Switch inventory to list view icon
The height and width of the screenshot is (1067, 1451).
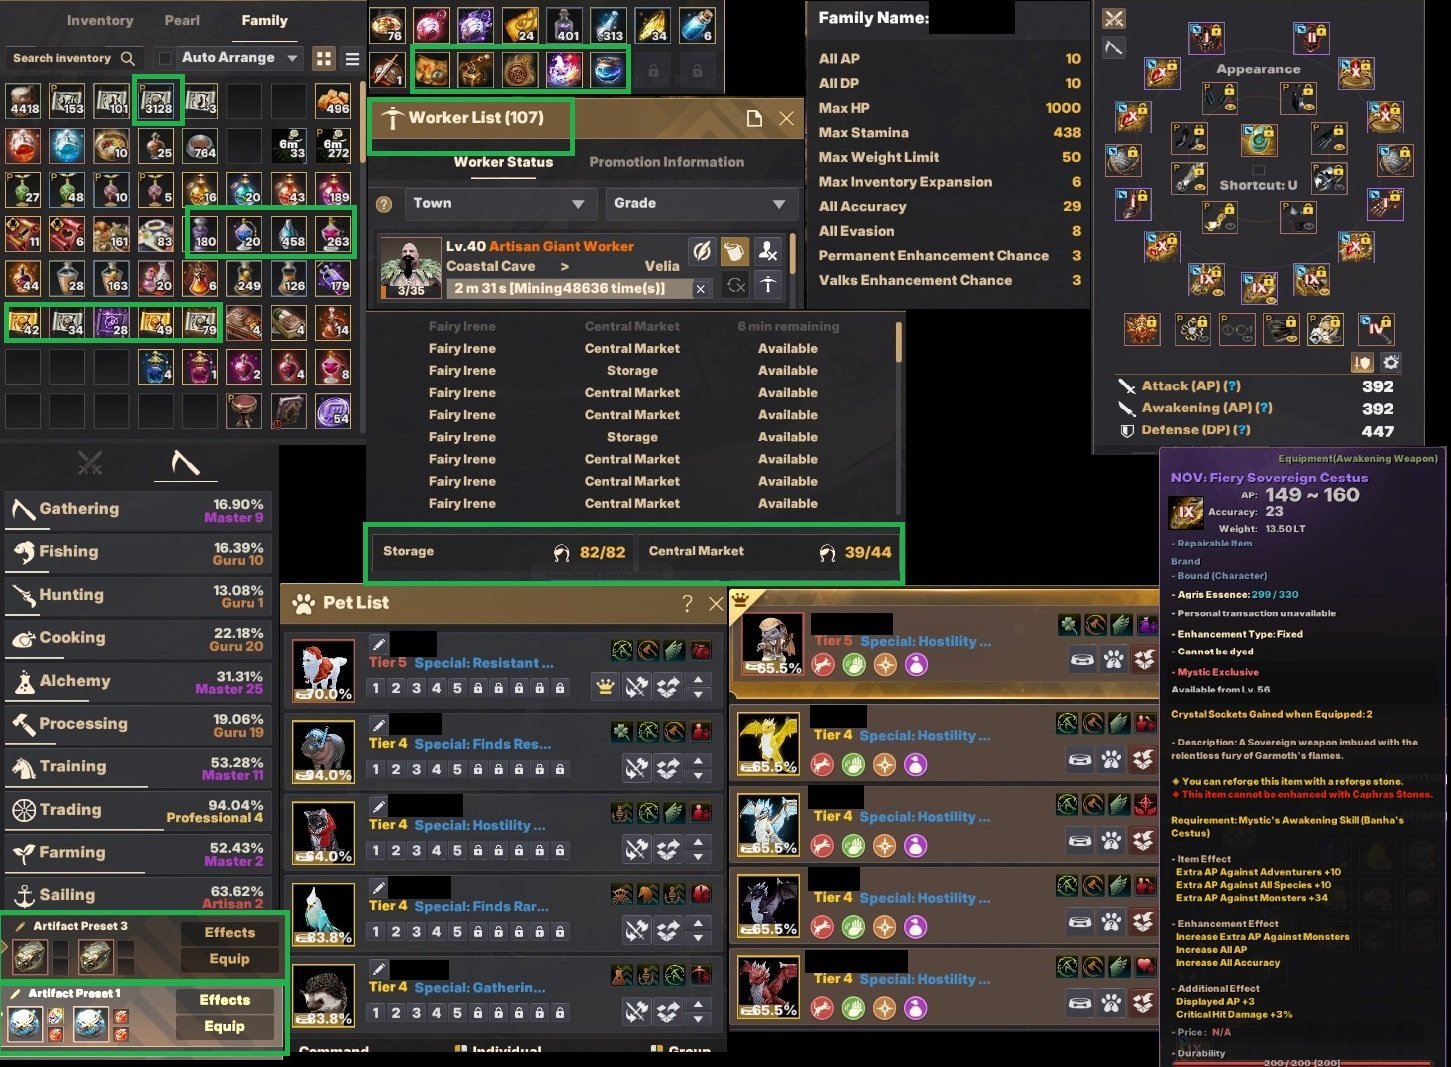(352, 59)
